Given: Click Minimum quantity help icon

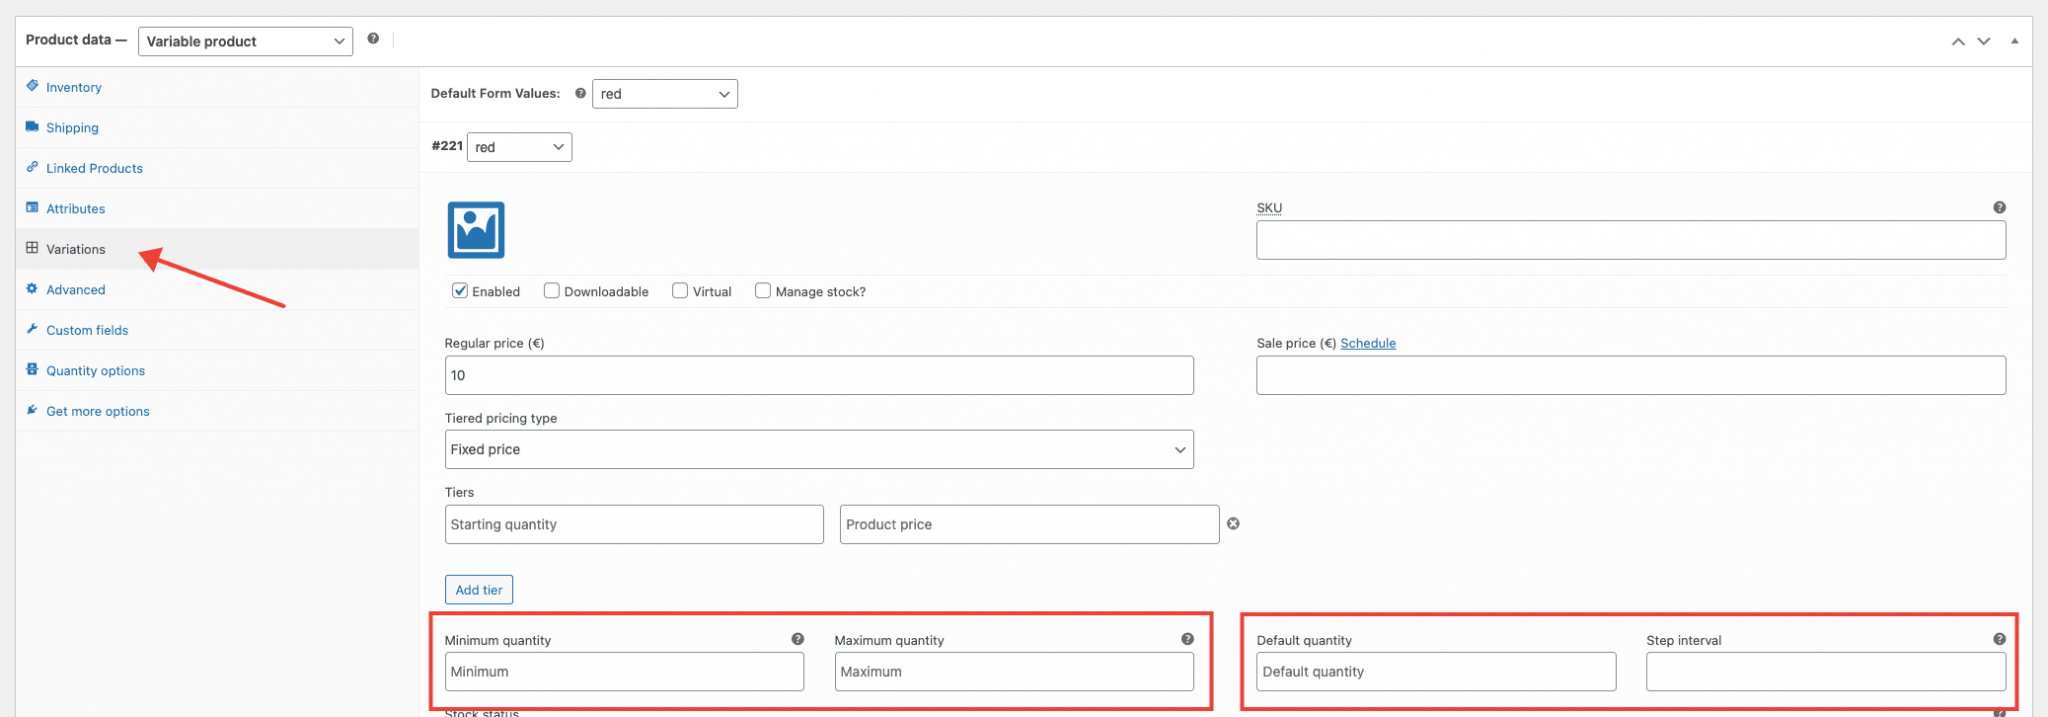Looking at the screenshot, I should (x=797, y=639).
